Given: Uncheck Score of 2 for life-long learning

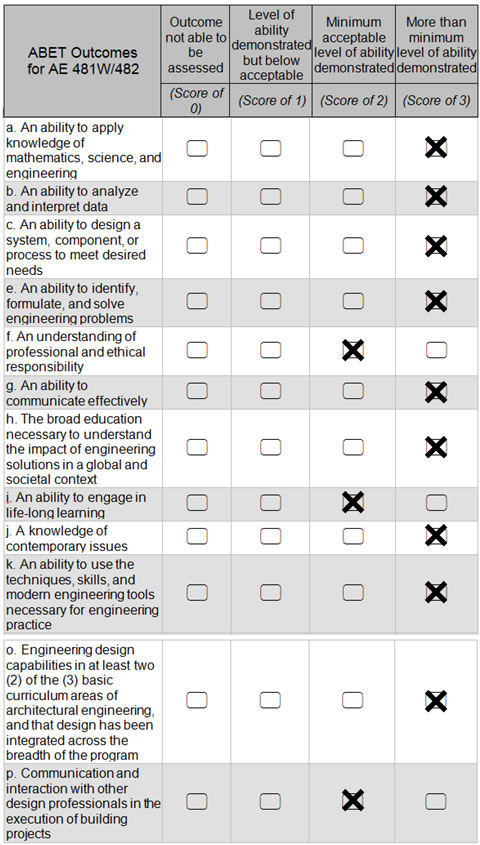Looking at the screenshot, I should pyautogui.click(x=353, y=503).
